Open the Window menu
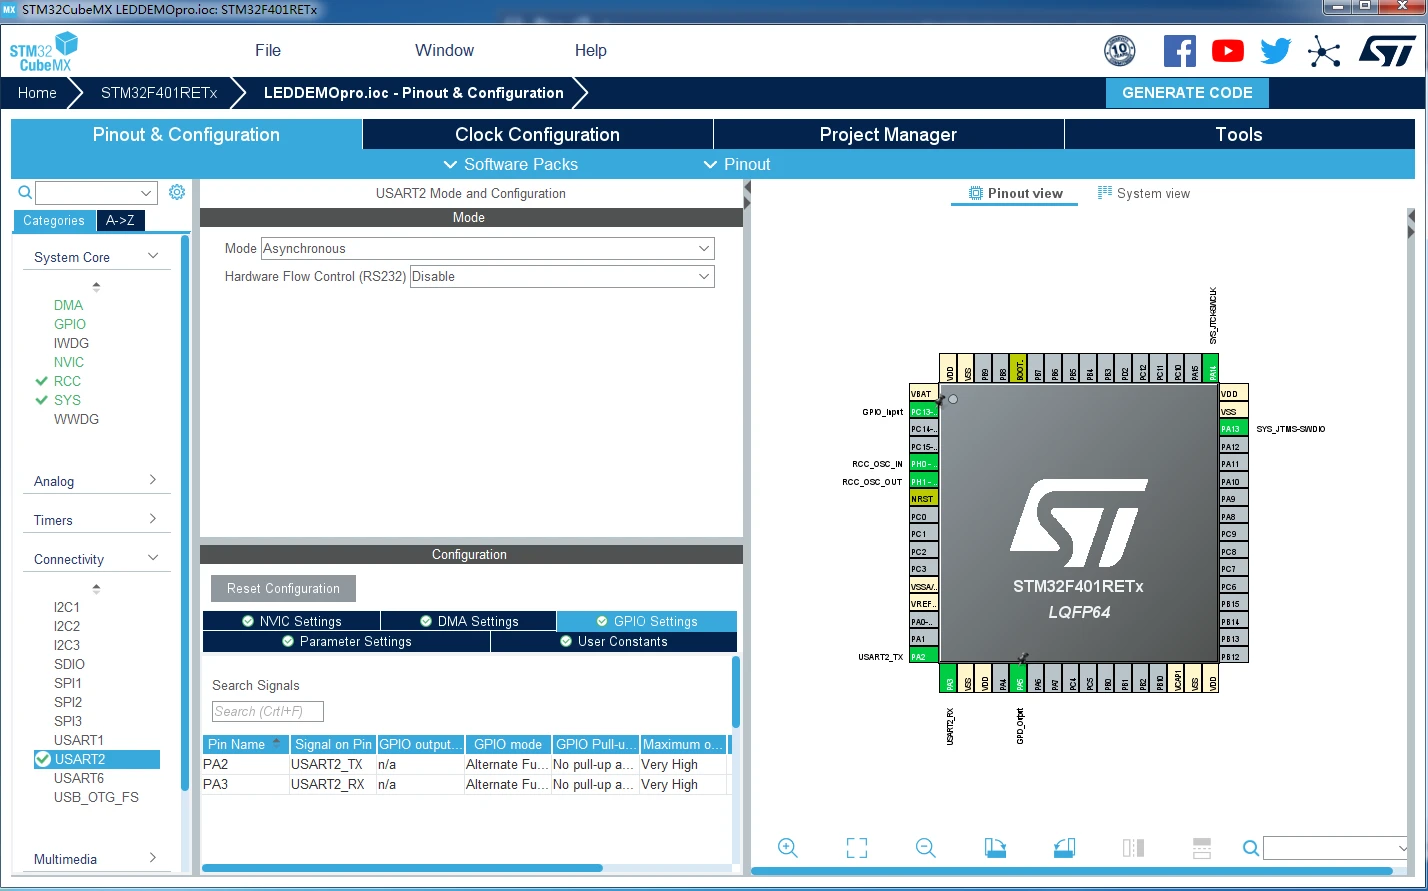This screenshot has height=891, width=1428. (x=445, y=50)
